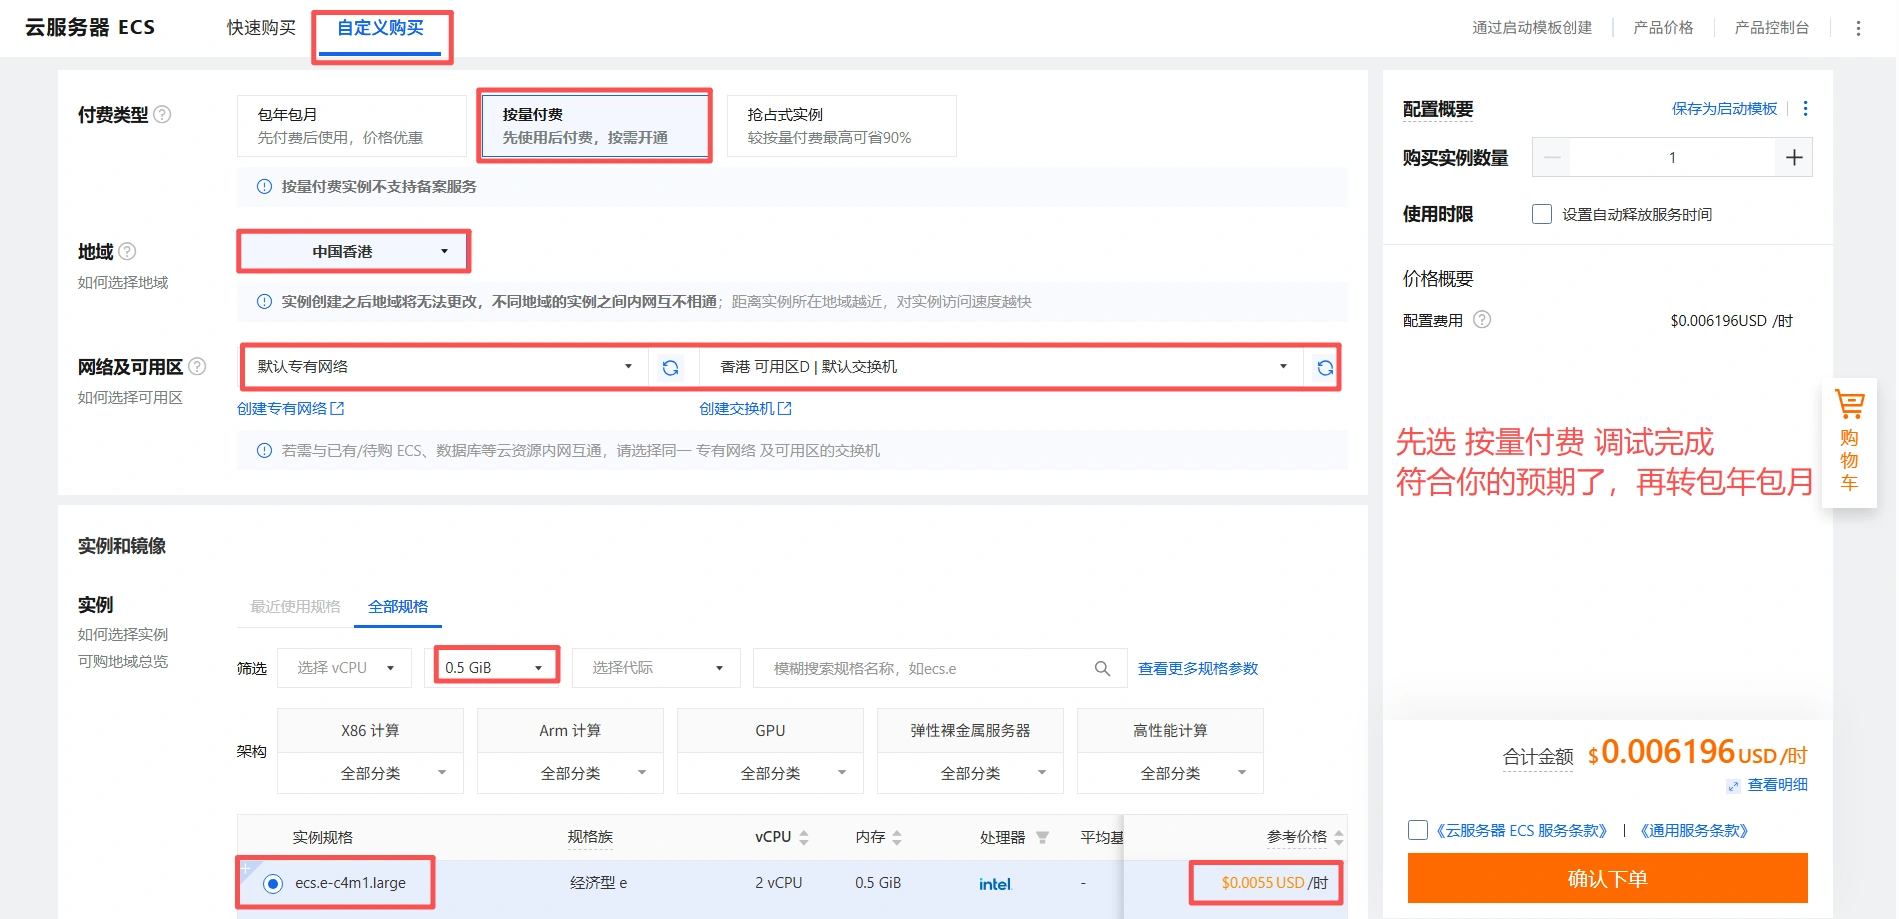This screenshot has height=919, width=1899.
Task: Click 可购地域总览 link
Action: click(x=123, y=661)
